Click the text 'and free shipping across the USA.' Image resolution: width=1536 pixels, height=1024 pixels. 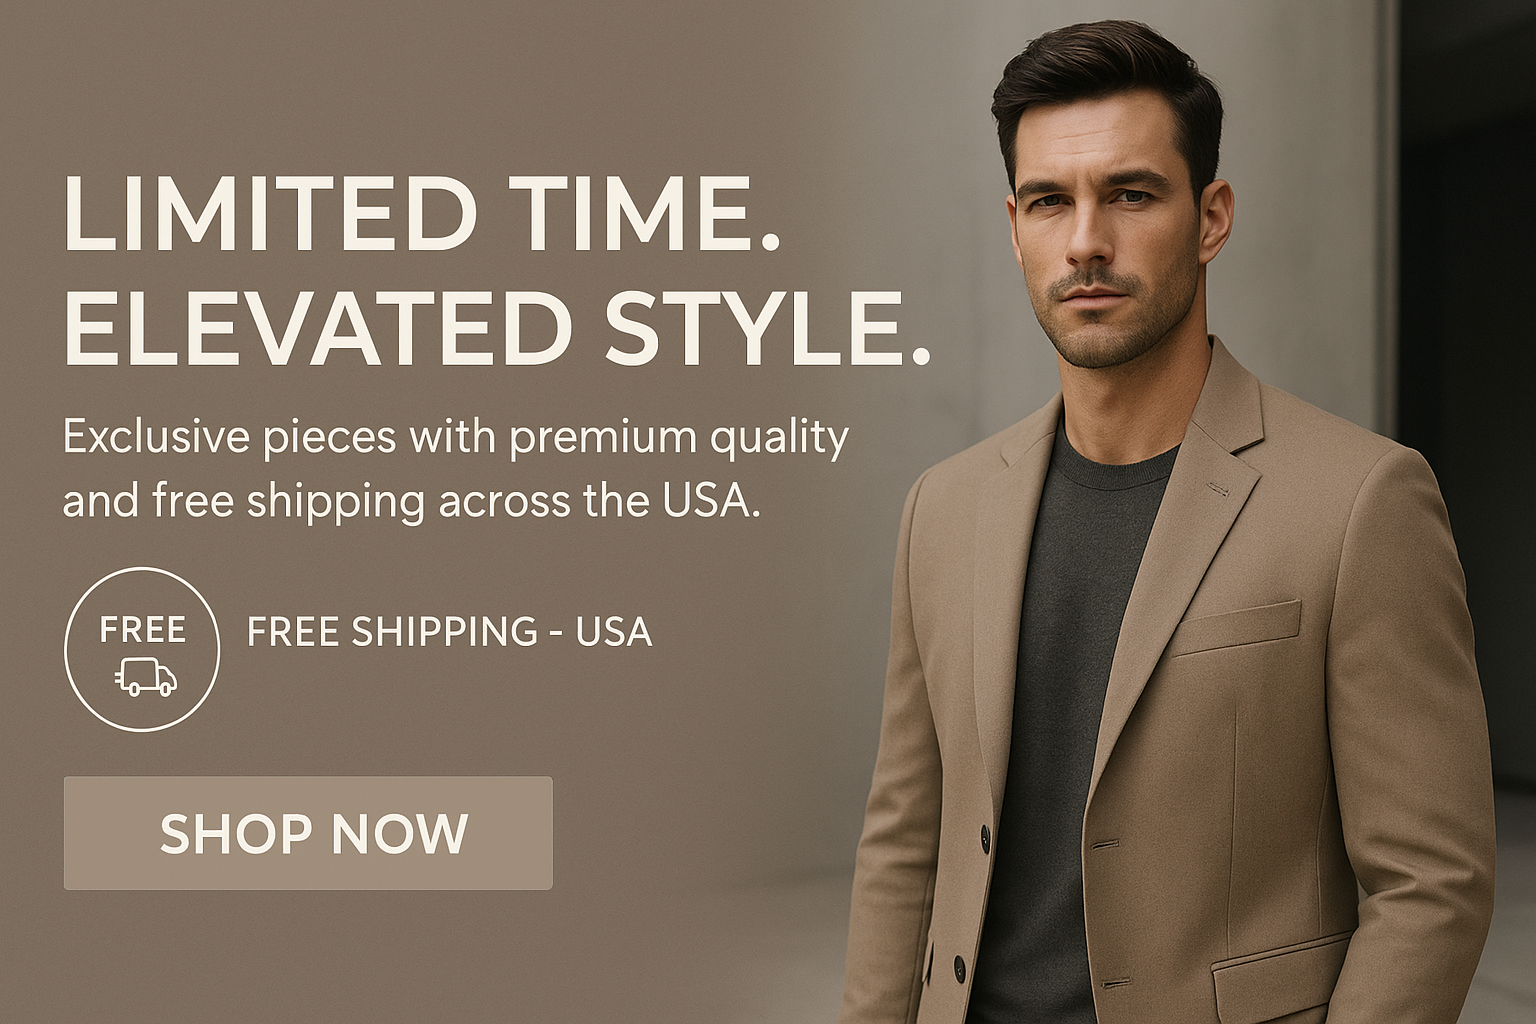pyautogui.click(x=412, y=501)
